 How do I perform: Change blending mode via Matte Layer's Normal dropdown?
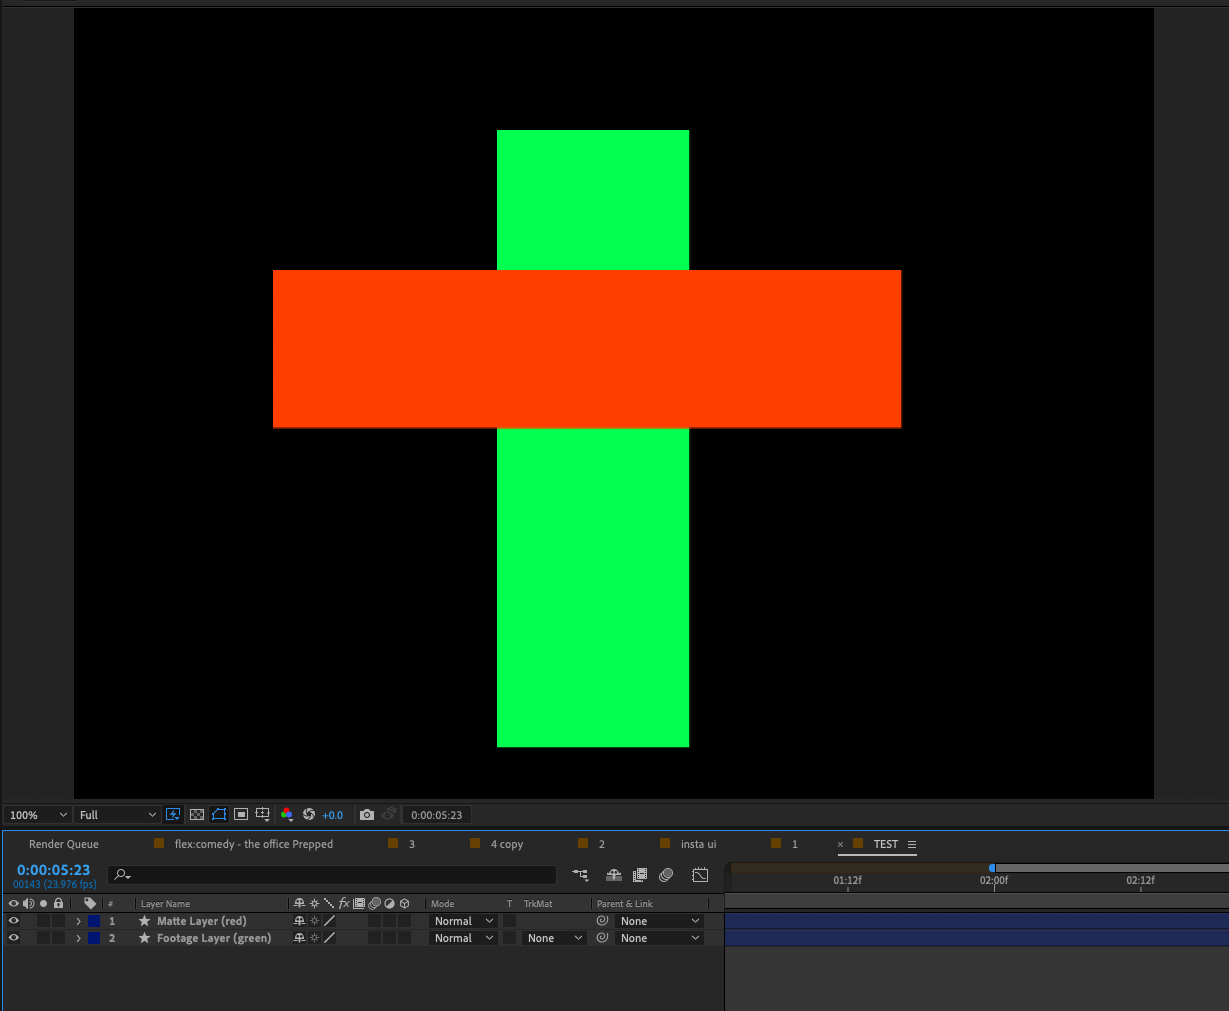coord(463,920)
